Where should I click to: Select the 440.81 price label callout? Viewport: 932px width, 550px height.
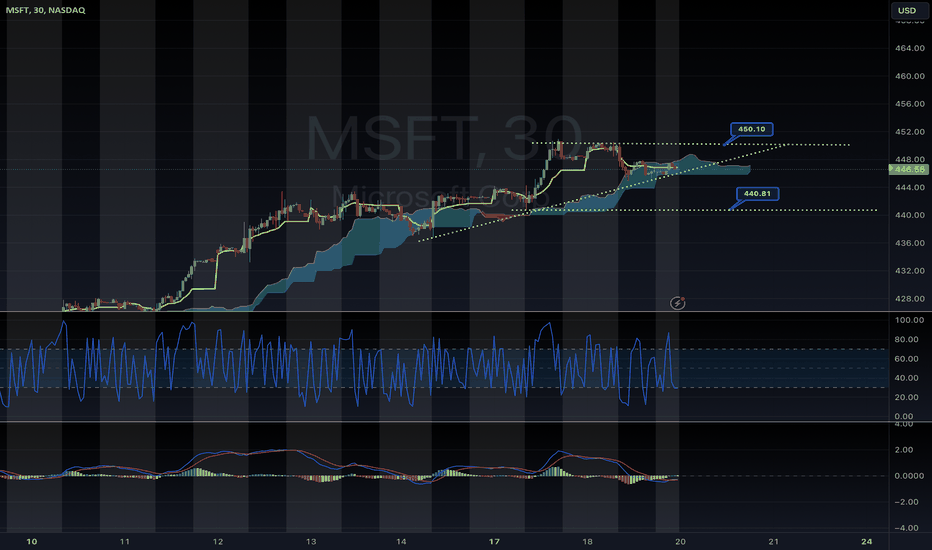[757, 193]
